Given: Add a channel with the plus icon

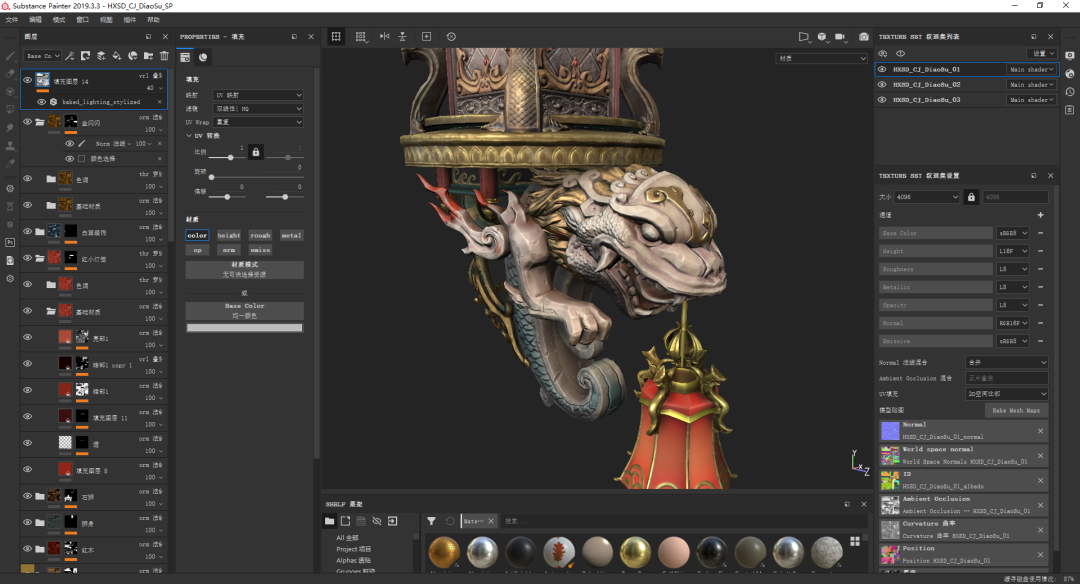Looking at the screenshot, I should click(1040, 215).
